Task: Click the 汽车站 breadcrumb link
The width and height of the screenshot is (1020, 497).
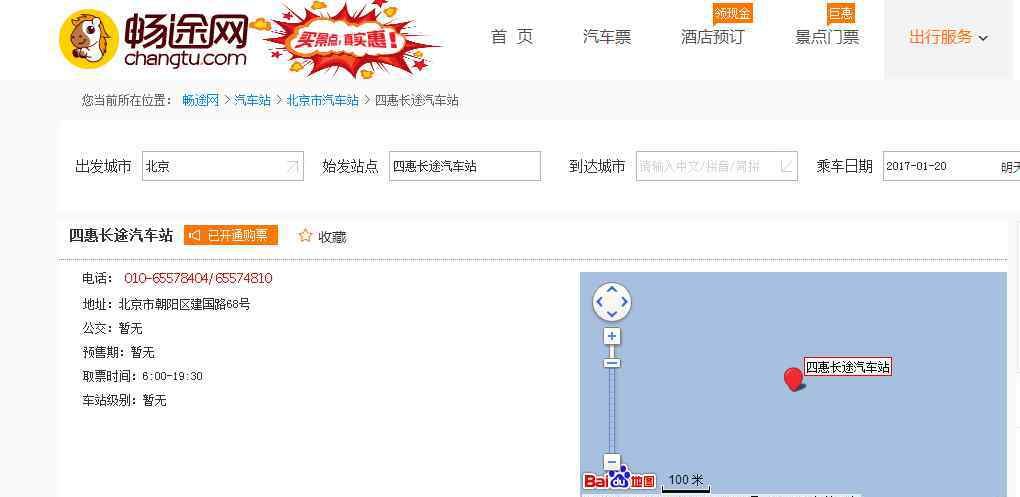Action: (x=252, y=100)
